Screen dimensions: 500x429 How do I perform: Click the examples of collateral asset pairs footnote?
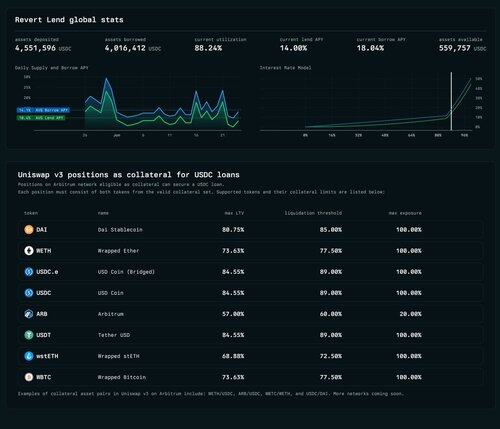pyautogui.click(x=211, y=394)
